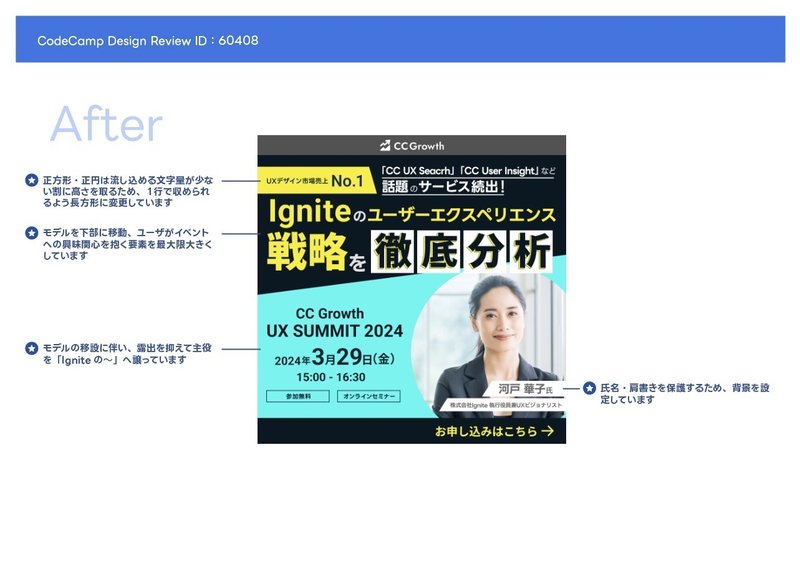
Task: Click the time 15:00 - 16:30
Action: [x=331, y=377]
